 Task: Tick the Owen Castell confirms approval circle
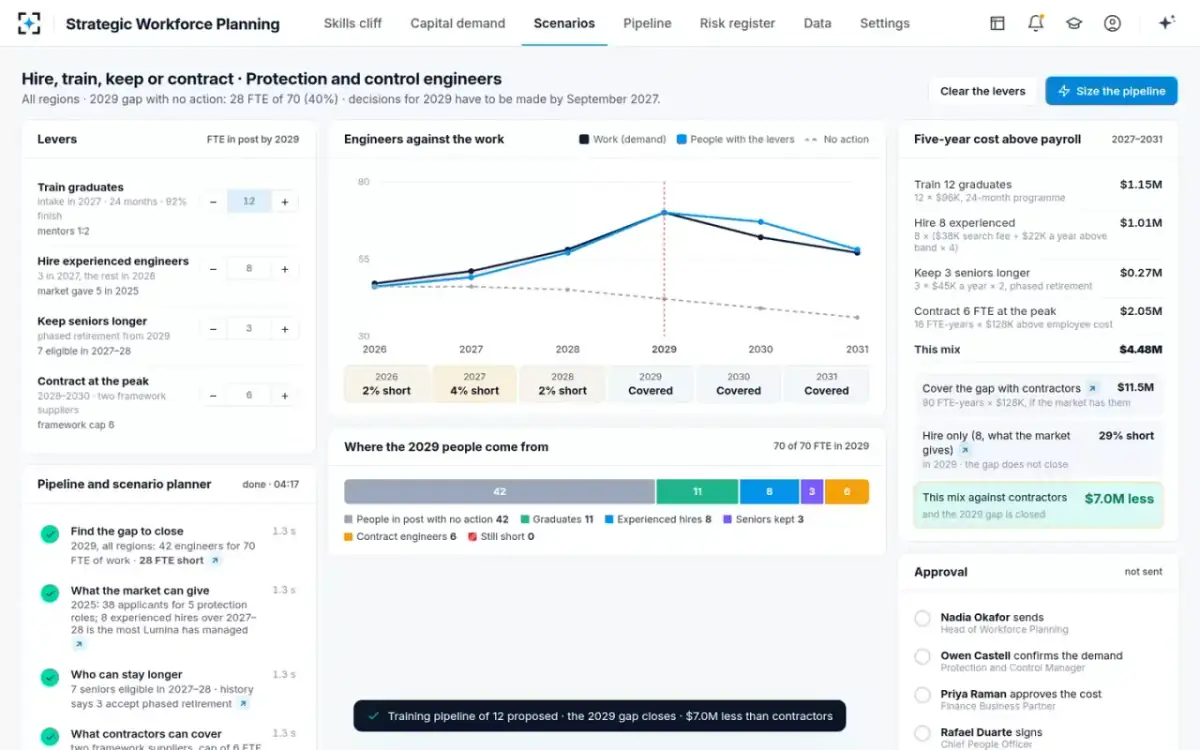tap(922, 657)
